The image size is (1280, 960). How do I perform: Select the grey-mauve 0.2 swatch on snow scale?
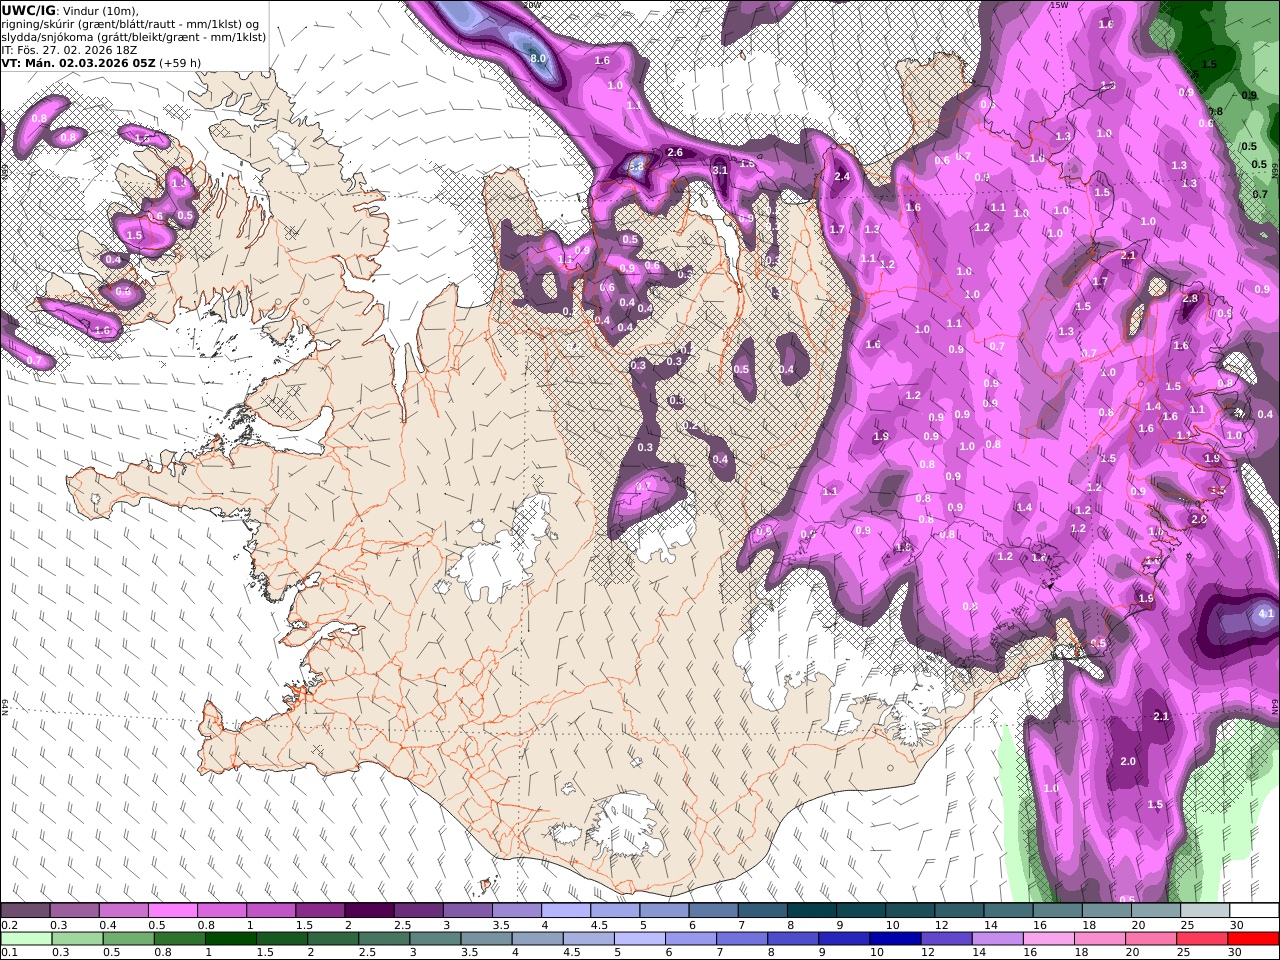tap(25, 910)
